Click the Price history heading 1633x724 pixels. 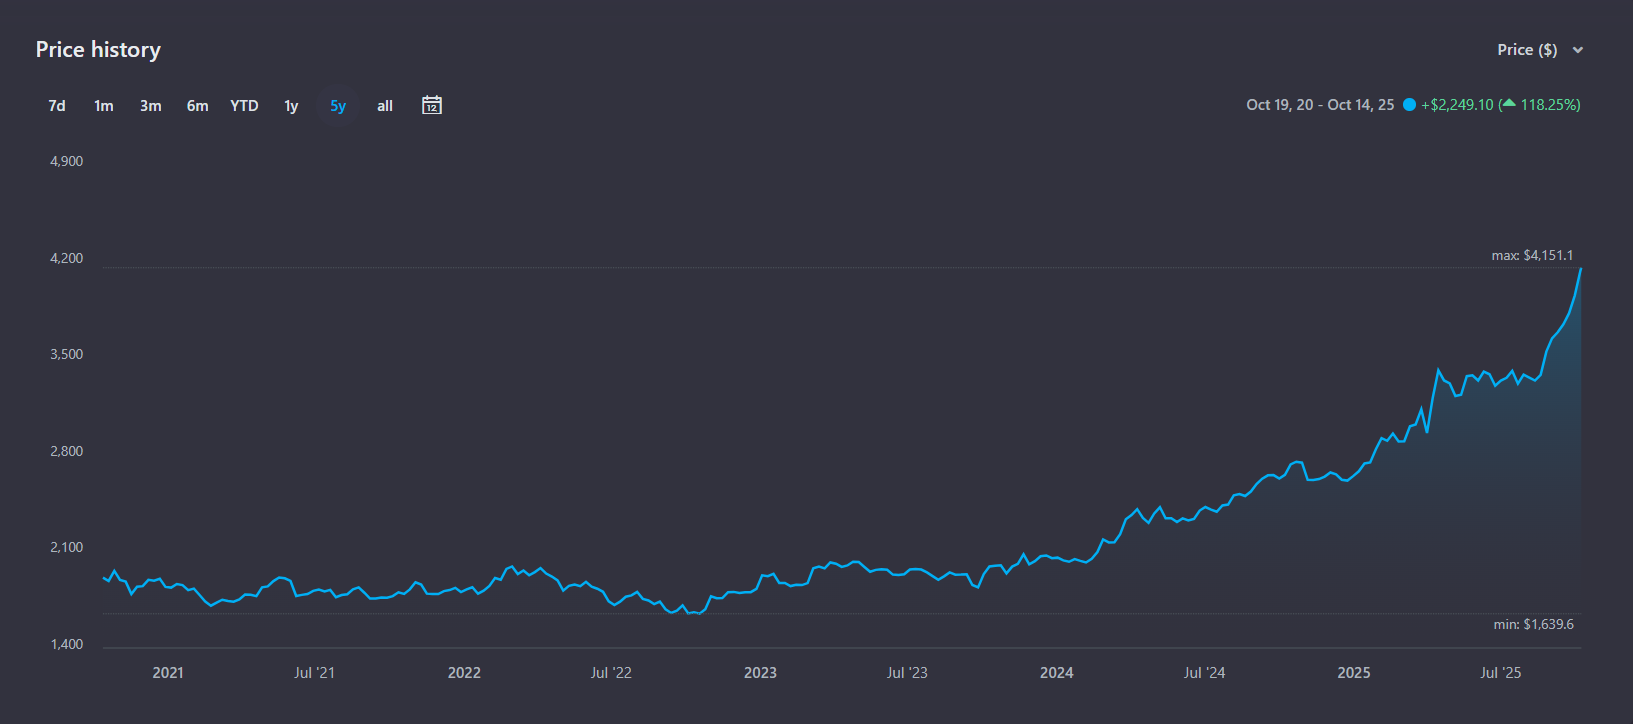coord(98,50)
